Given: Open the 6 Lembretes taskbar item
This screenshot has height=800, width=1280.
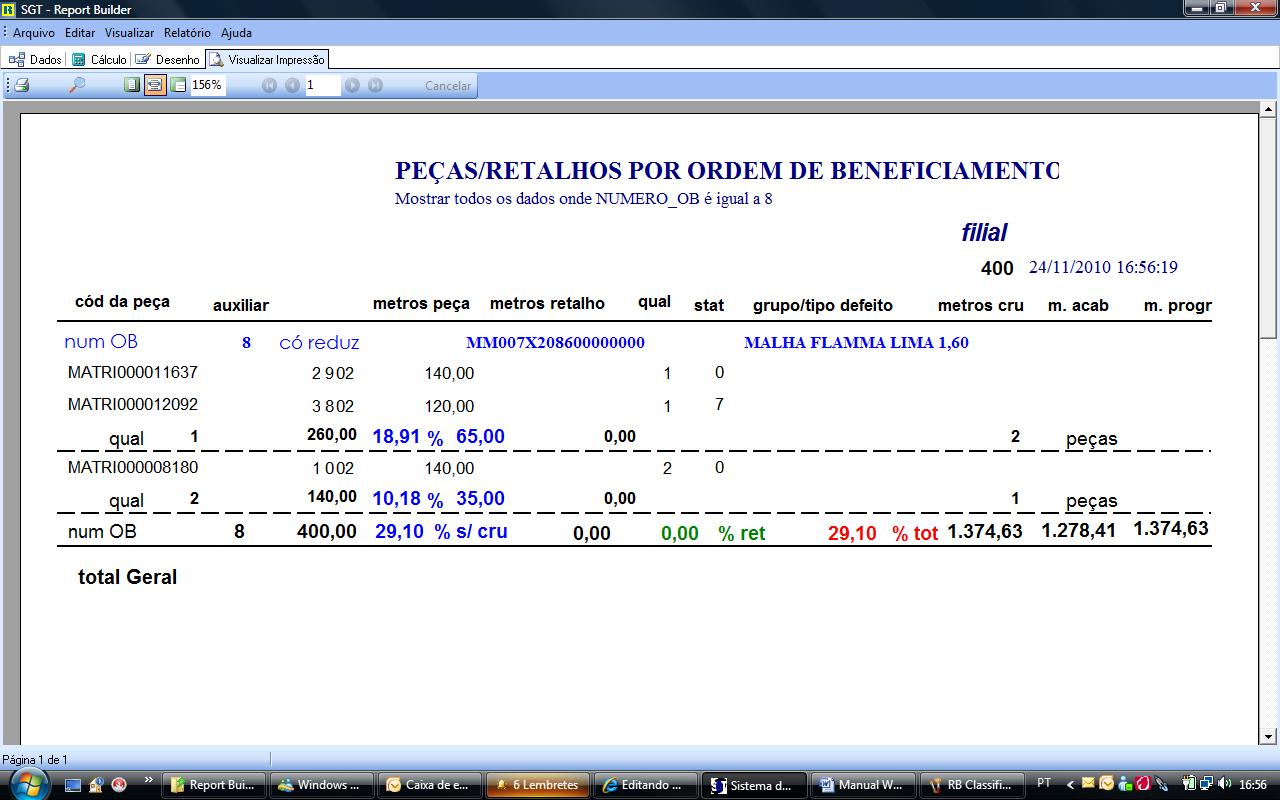Looking at the screenshot, I should click(x=536, y=785).
